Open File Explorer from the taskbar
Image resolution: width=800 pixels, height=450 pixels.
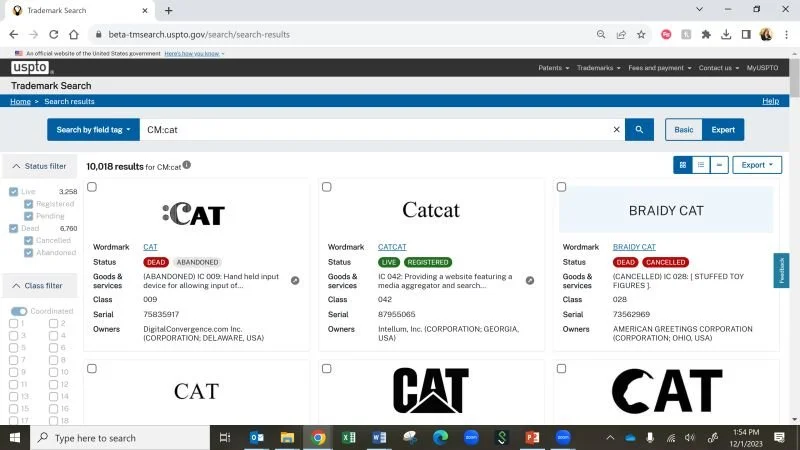tap(287, 438)
